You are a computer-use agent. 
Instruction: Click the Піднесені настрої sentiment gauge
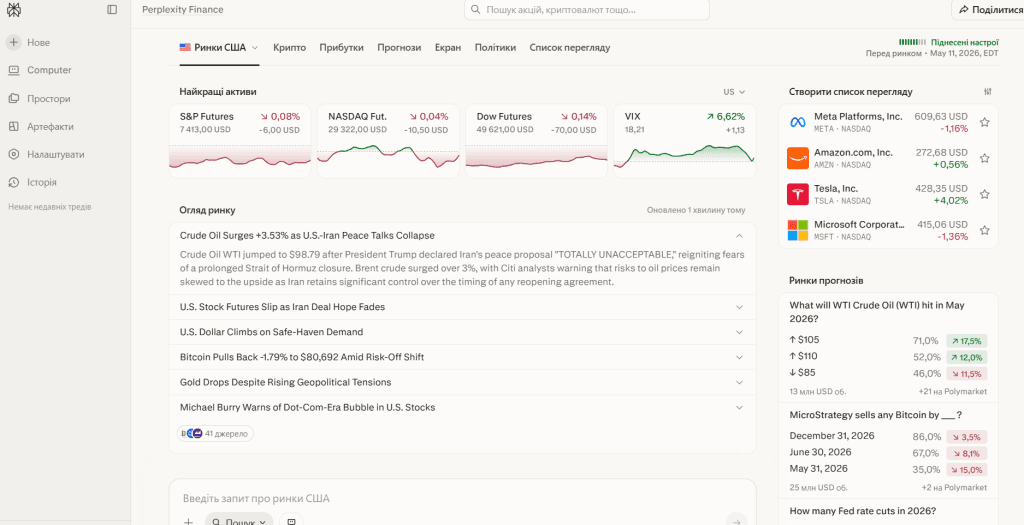[949, 41]
